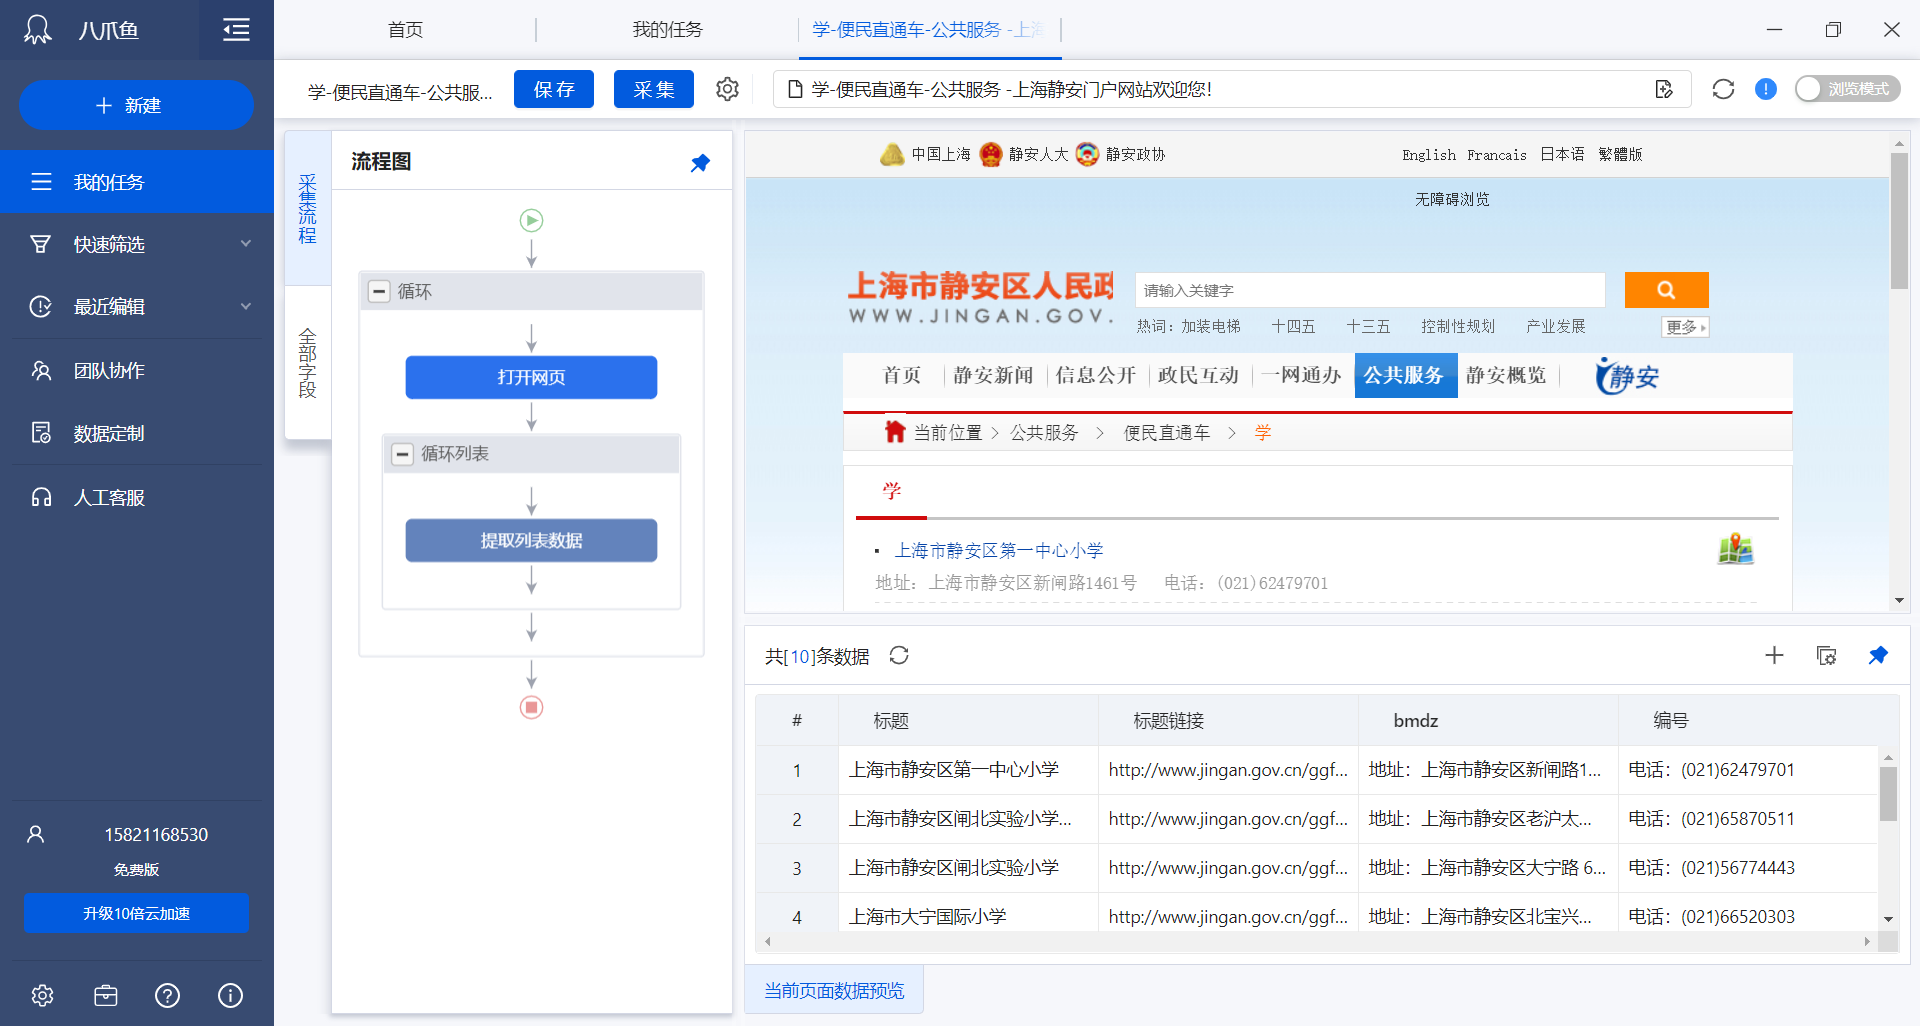Refresh the browser page
Viewport: 1920px width, 1026px height.
click(1723, 89)
